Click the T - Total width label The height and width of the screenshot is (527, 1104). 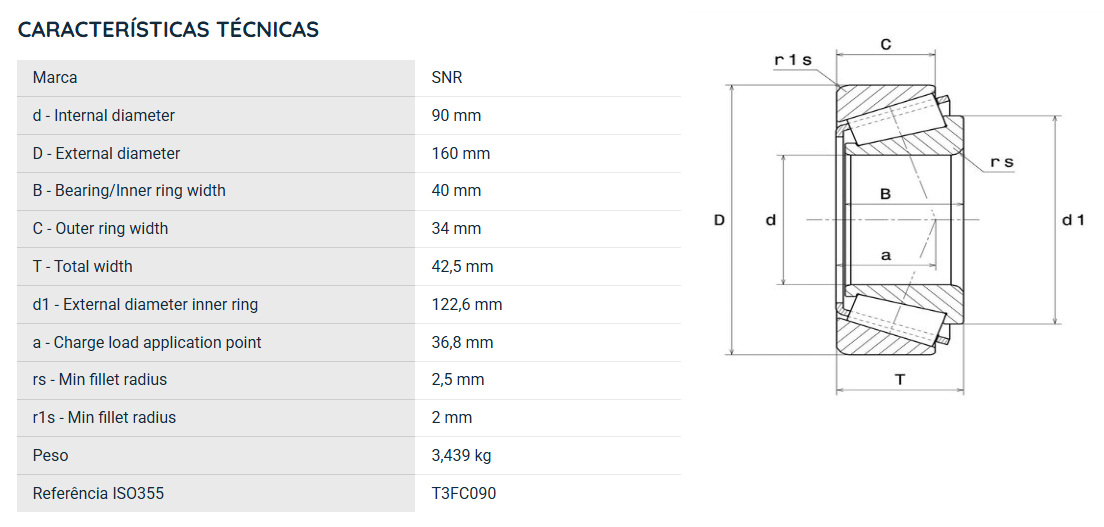[82, 266]
